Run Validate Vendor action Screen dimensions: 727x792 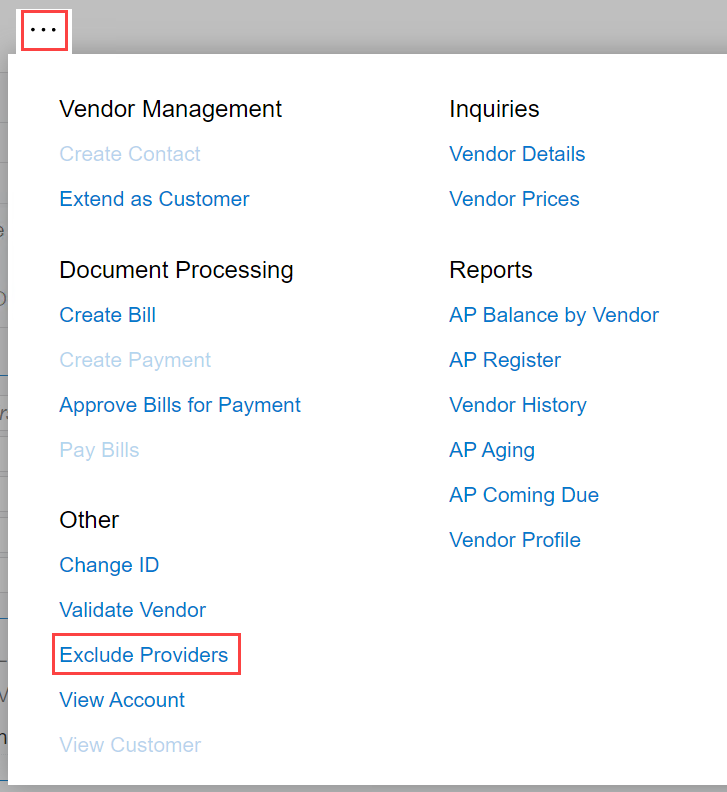(x=132, y=610)
